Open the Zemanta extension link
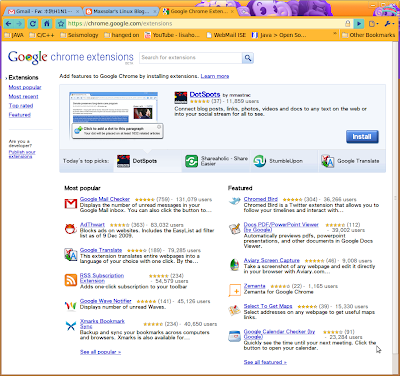This screenshot has width=400, height=376. (x=255, y=286)
